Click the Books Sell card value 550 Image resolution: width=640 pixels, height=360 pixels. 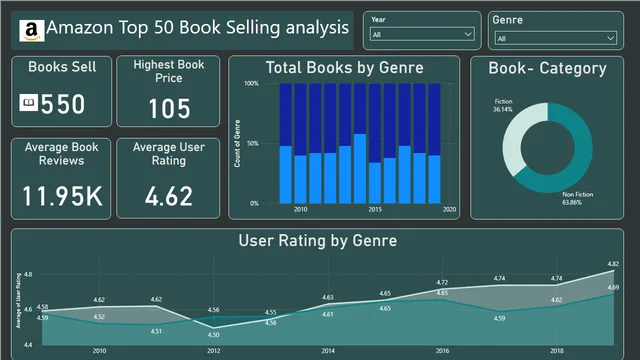[x=63, y=104]
